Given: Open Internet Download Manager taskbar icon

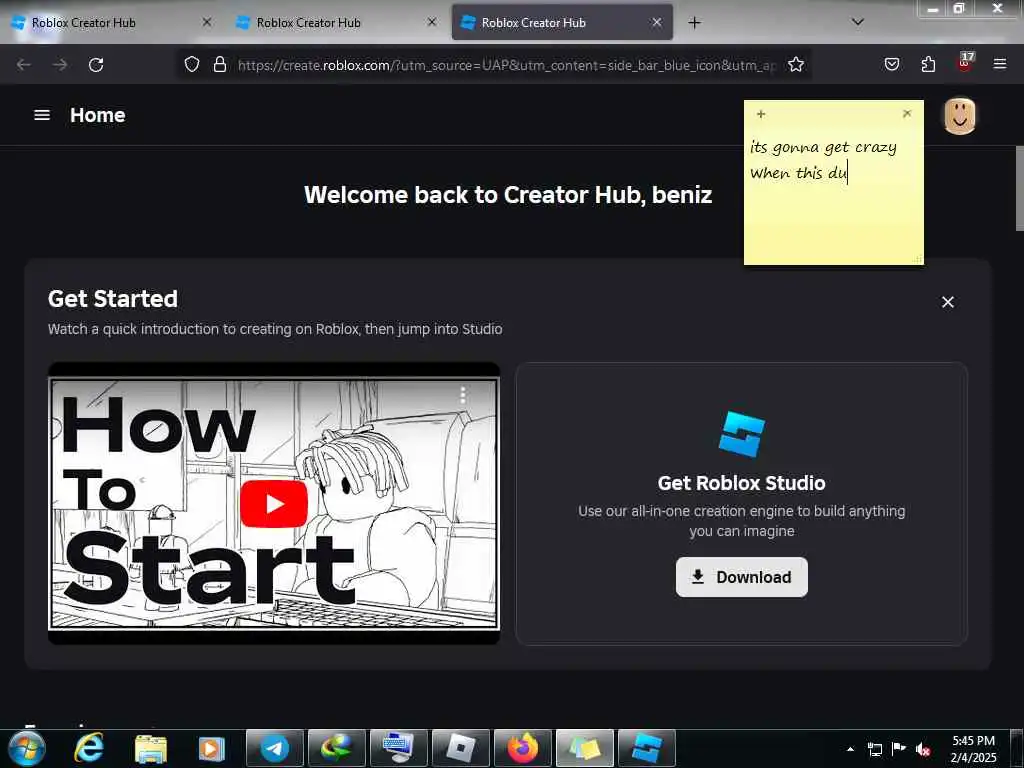Looking at the screenshot, I should click(x=336, y=748).
